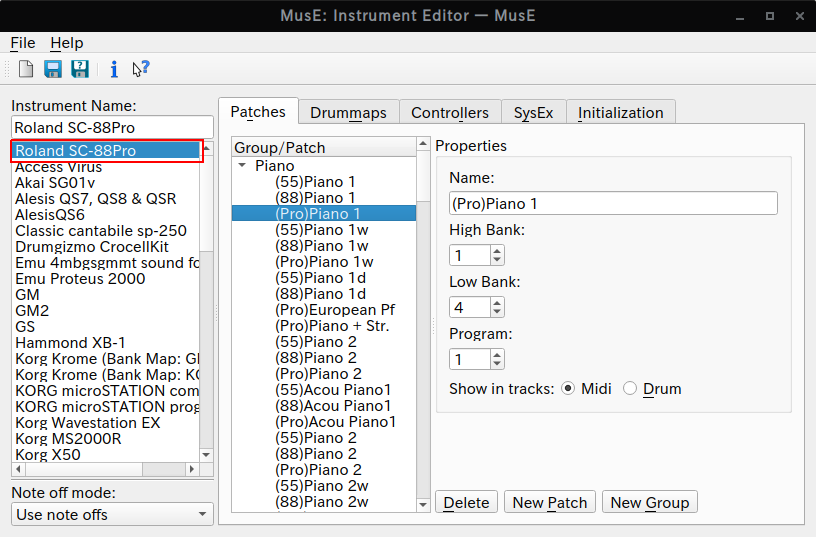Click patch list scroll up arrow
The height and width of the screenshot is (537, 816).
click(423, 144)
